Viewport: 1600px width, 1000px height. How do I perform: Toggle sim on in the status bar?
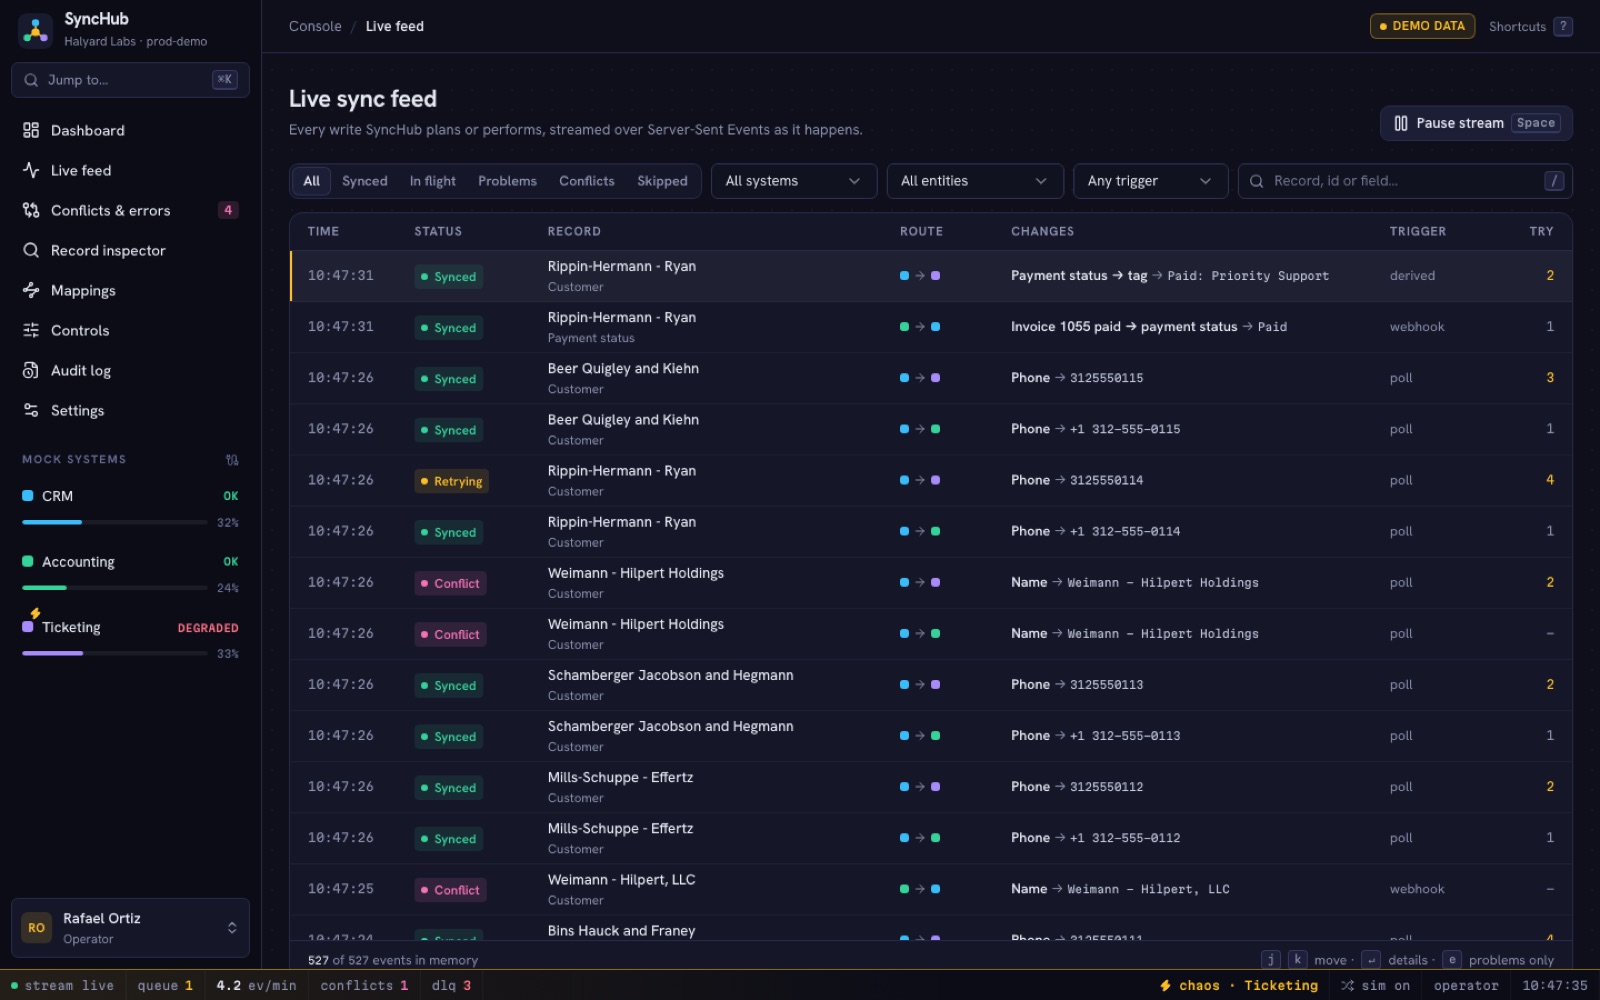[x=1376, y=985]
